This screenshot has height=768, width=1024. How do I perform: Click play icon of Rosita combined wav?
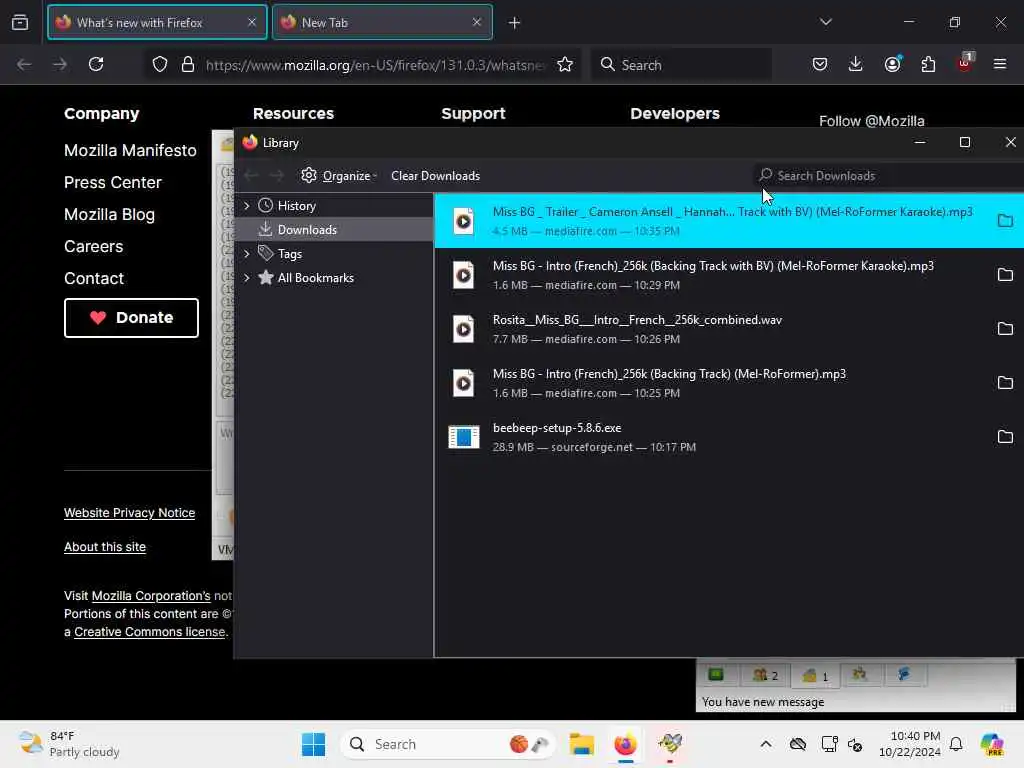(x=464, y=329)
